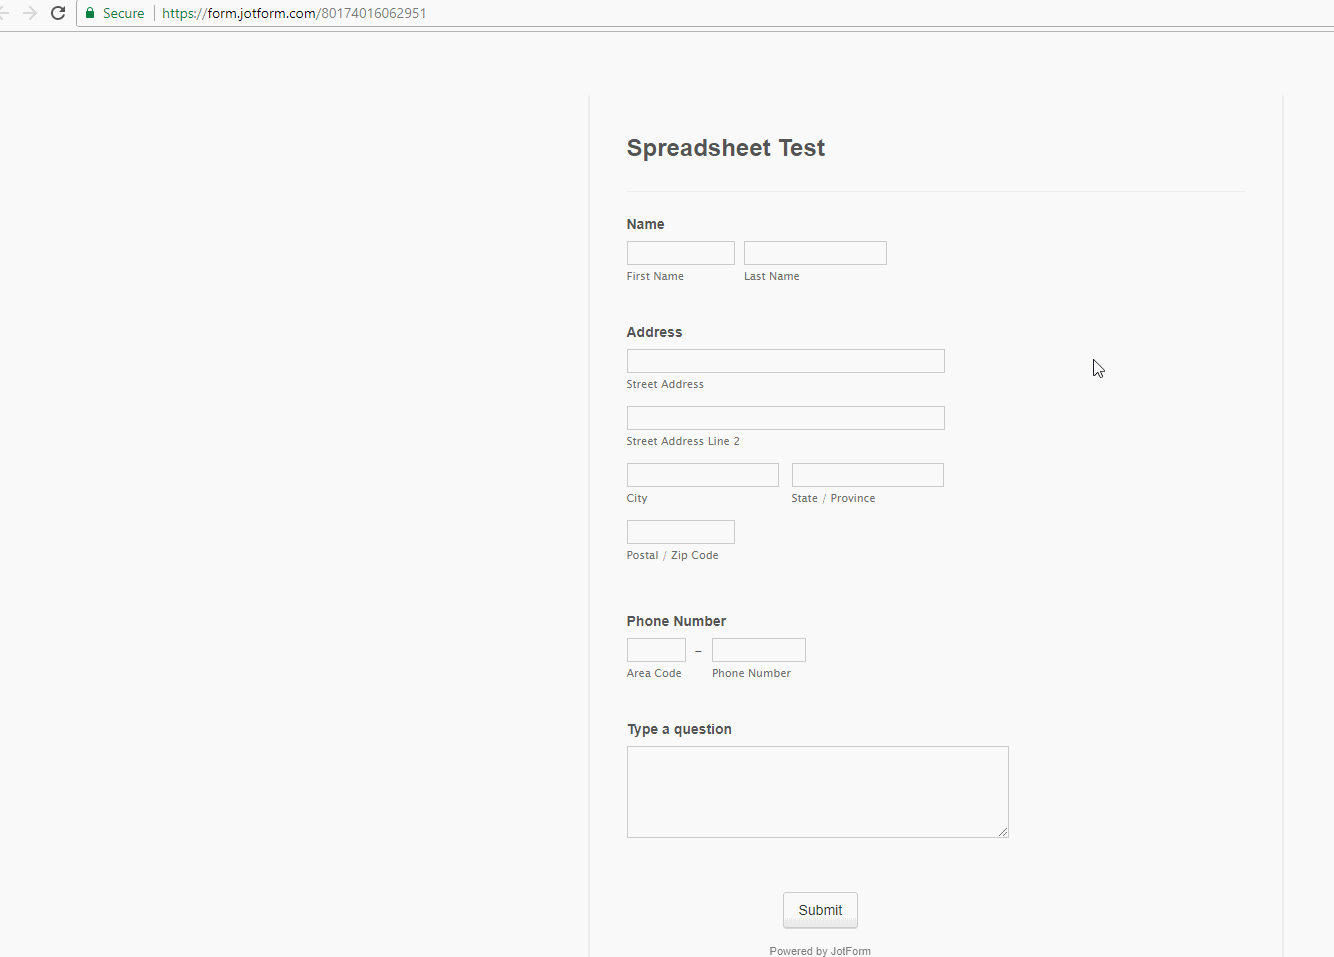Click inside the Type a question textarea

[817, 791]
